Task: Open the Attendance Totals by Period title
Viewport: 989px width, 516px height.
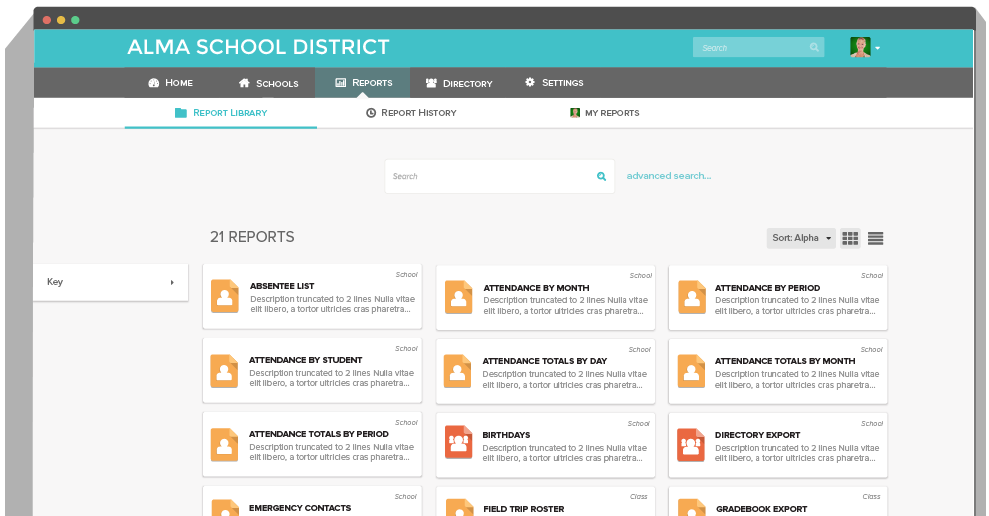Action: [319, 434]
